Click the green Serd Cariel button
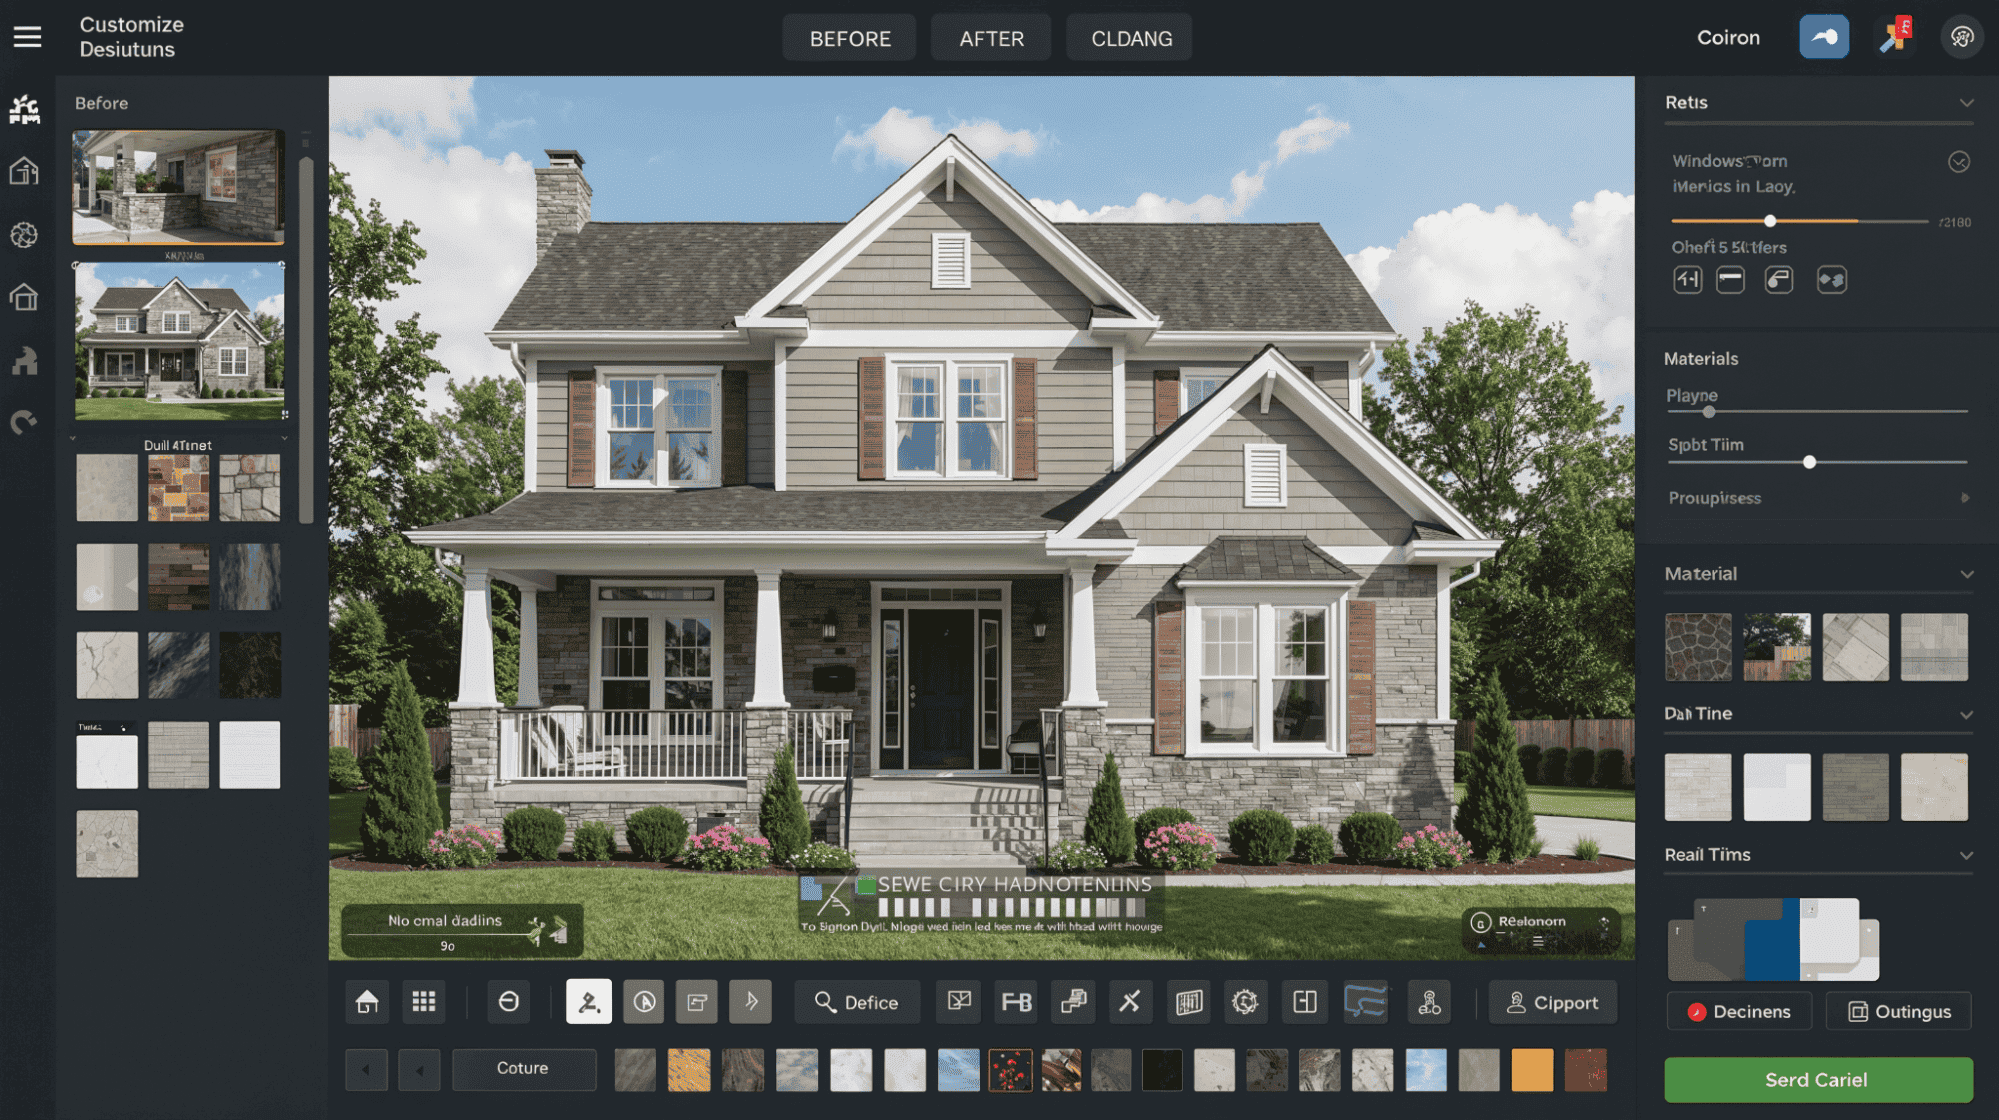Image resolution: width=1999 pixels, height=1120 pixels. 1816,1080
